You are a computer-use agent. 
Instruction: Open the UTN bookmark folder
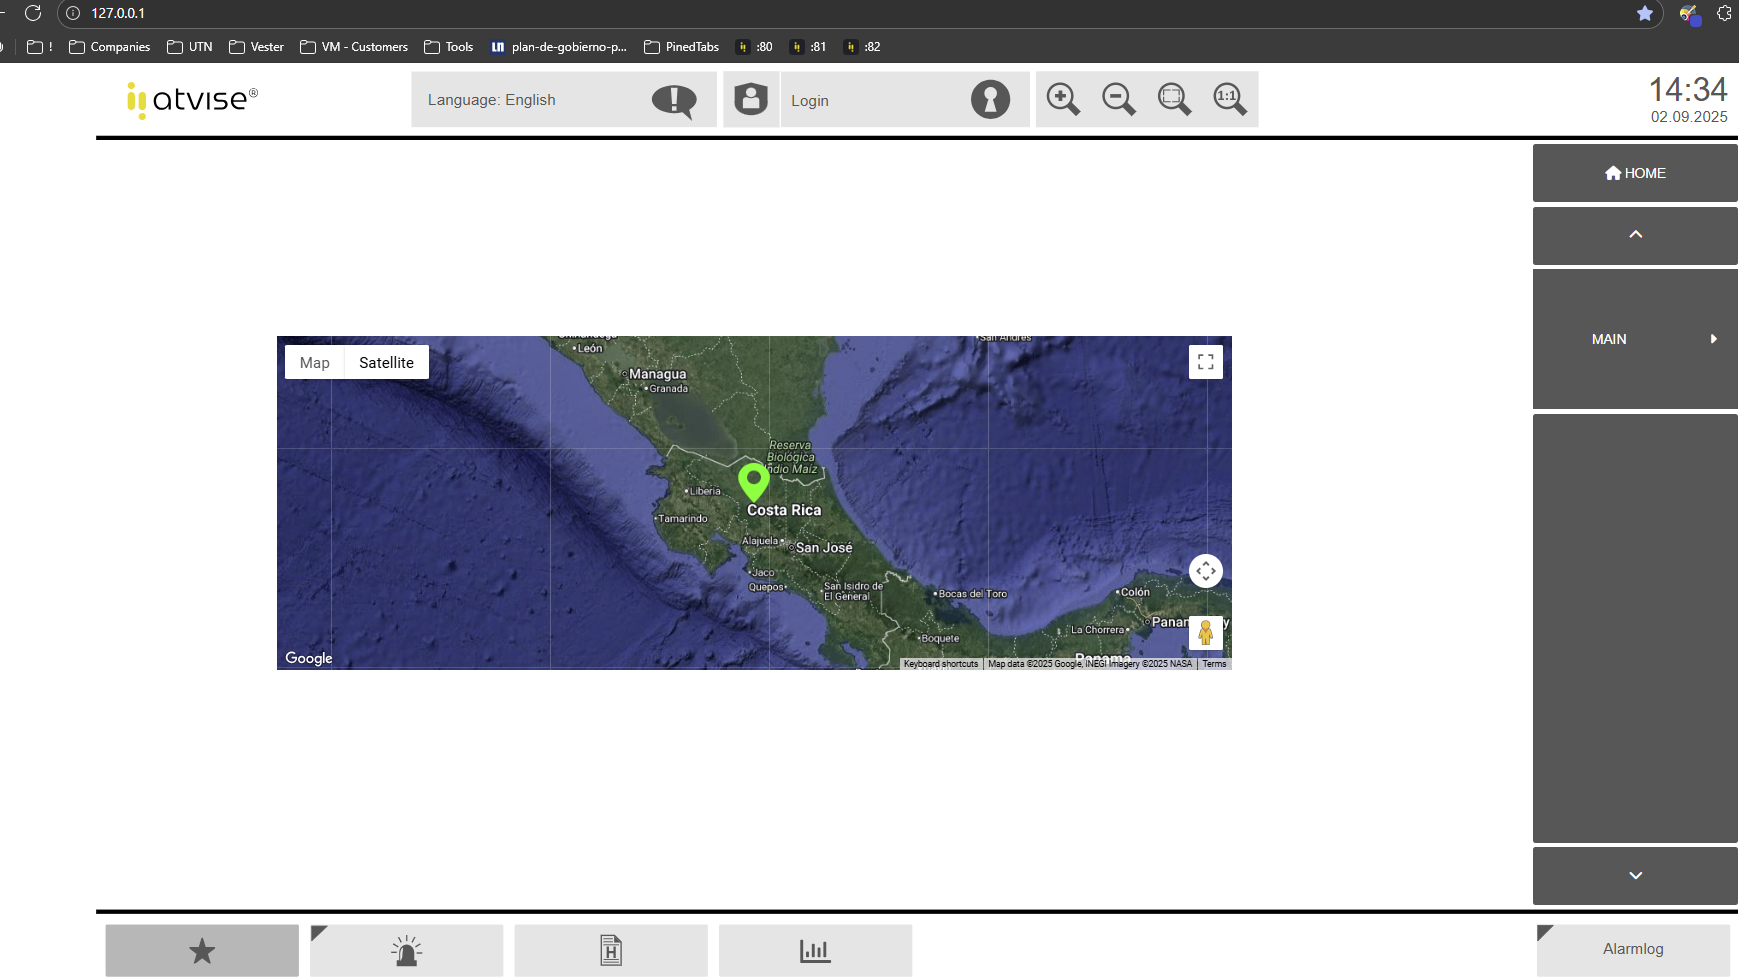tap(190, 47)
